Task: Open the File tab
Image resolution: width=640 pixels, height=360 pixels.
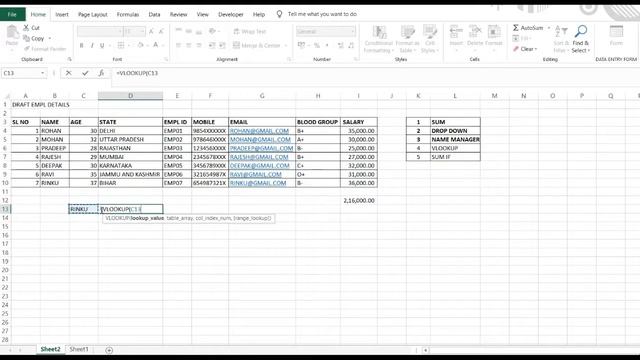Action: click(x=12, y=14)
